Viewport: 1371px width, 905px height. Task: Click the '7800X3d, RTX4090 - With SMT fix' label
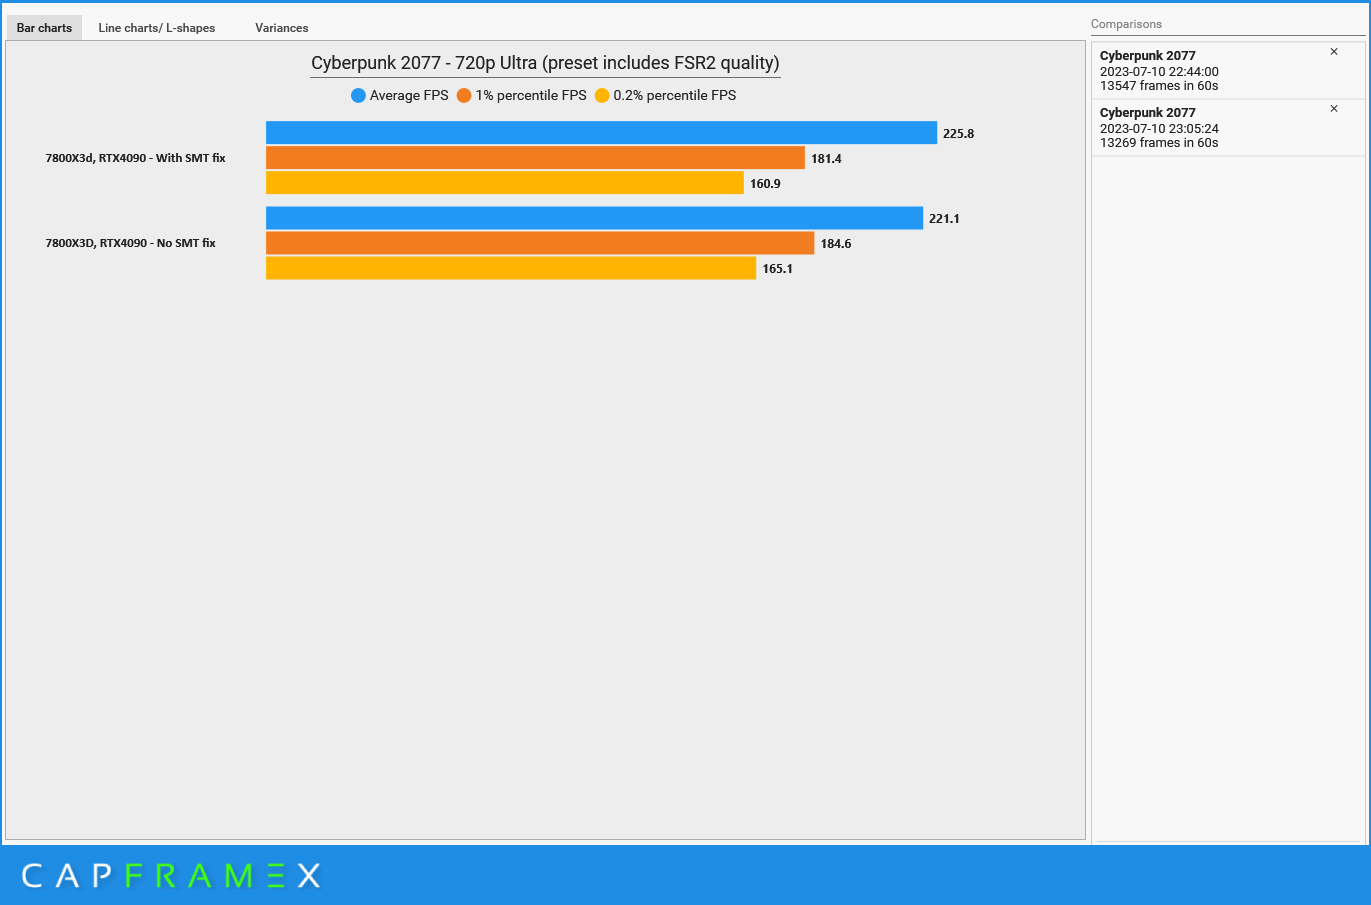[135, 158]
